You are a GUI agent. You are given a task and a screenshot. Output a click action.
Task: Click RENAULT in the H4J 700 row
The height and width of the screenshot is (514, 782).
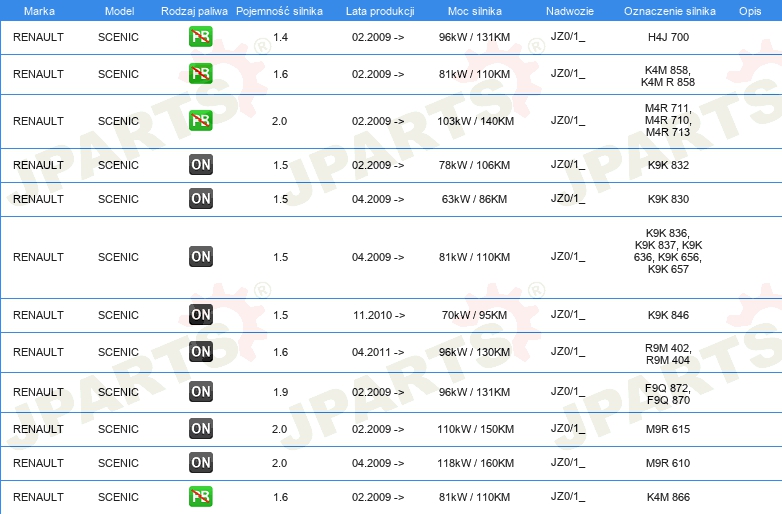coord(38,37)
